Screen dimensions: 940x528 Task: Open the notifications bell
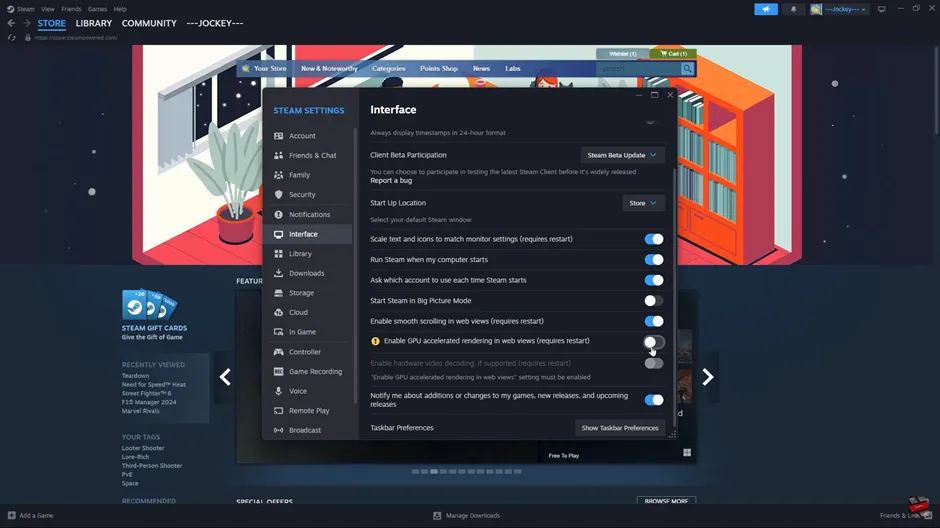pyautogui.click(x=793, y=9)
